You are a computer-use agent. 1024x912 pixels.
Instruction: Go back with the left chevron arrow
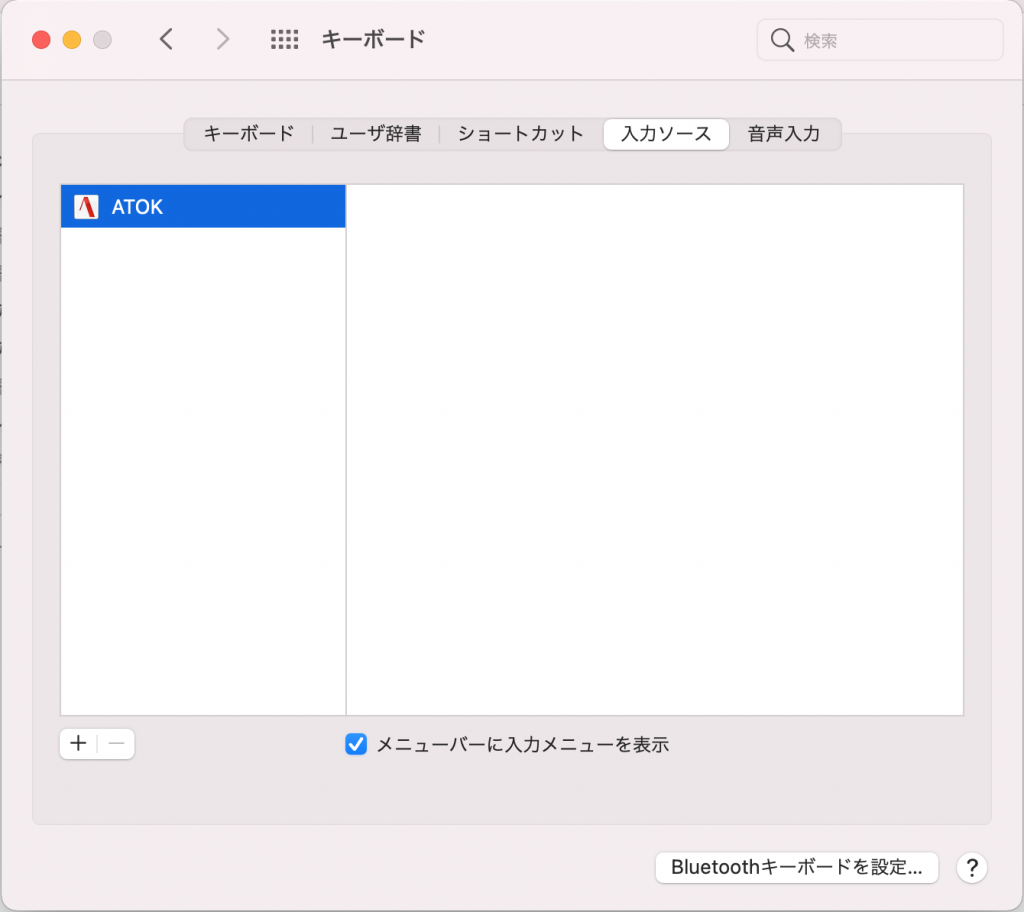(x=167, y=40)
